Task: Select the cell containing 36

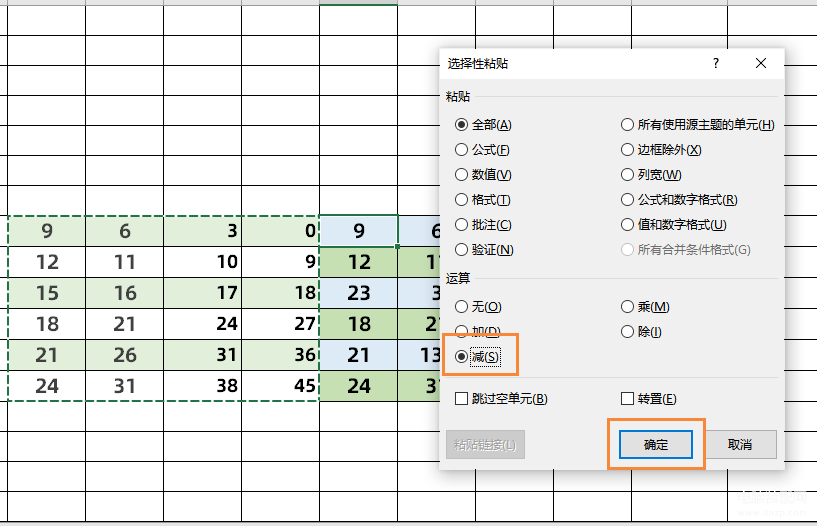Action: [280, 355]
